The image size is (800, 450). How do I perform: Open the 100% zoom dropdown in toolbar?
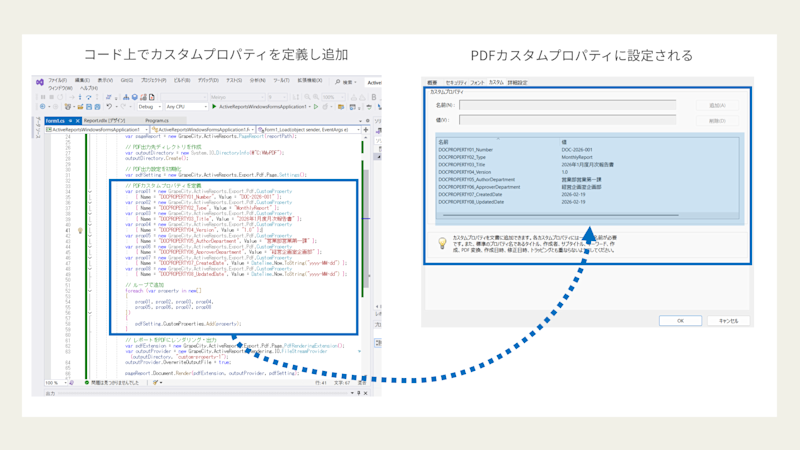pyautogui.click(x=333, y=97)
